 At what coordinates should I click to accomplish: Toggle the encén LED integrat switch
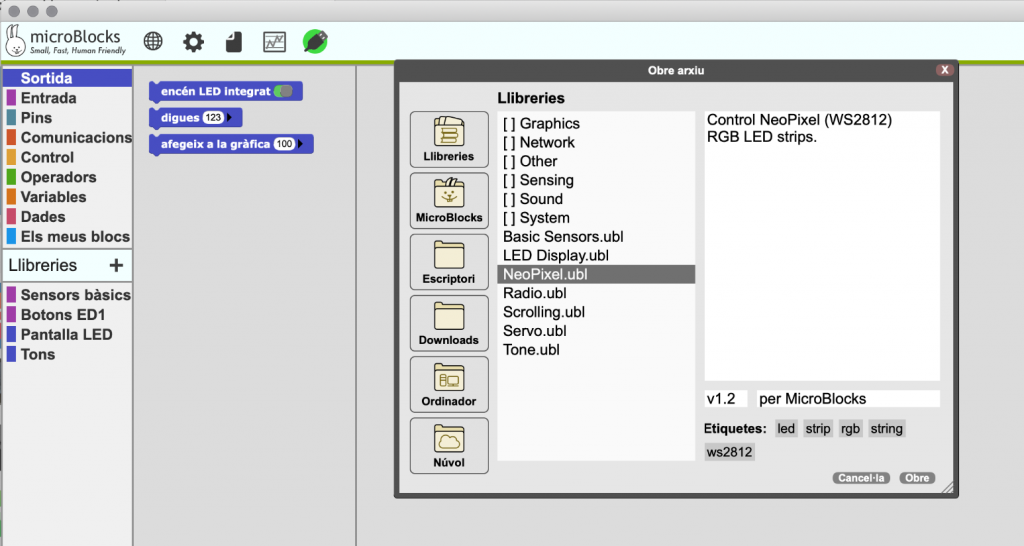click(283, 91)
